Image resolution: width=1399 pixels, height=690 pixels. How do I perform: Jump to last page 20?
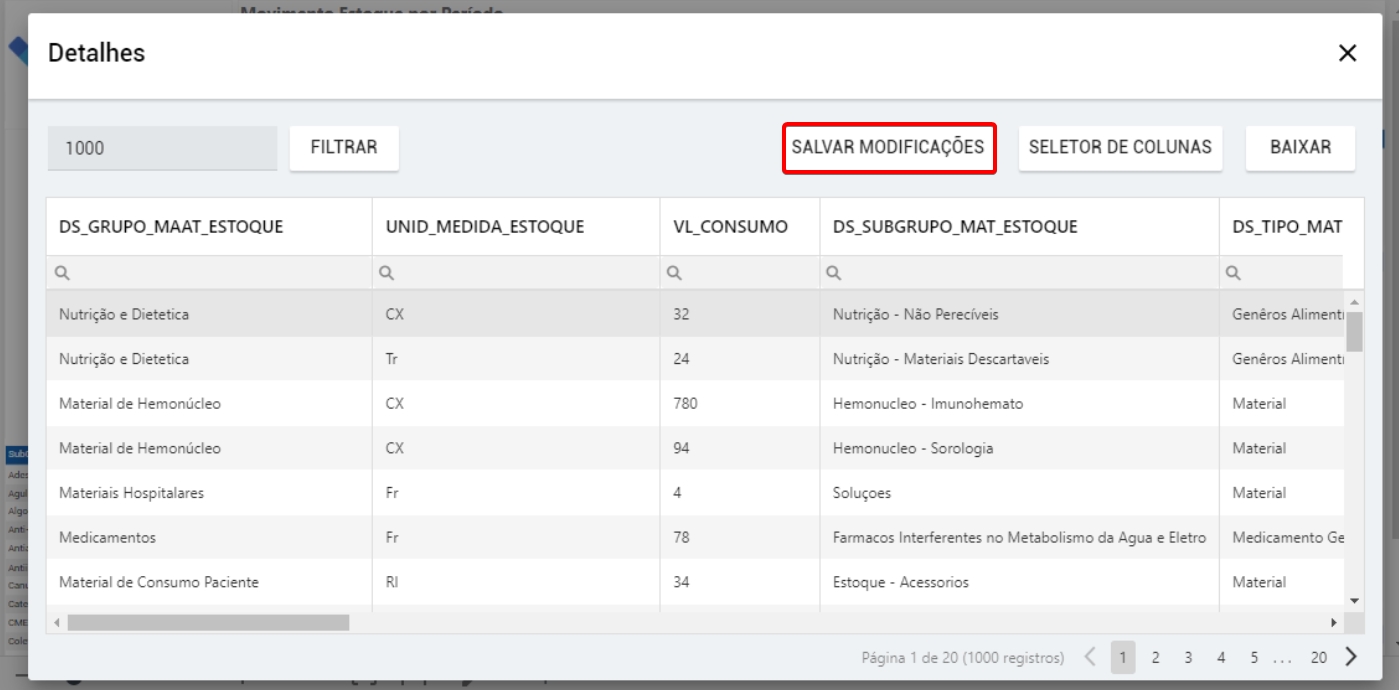click(1319, 658)
